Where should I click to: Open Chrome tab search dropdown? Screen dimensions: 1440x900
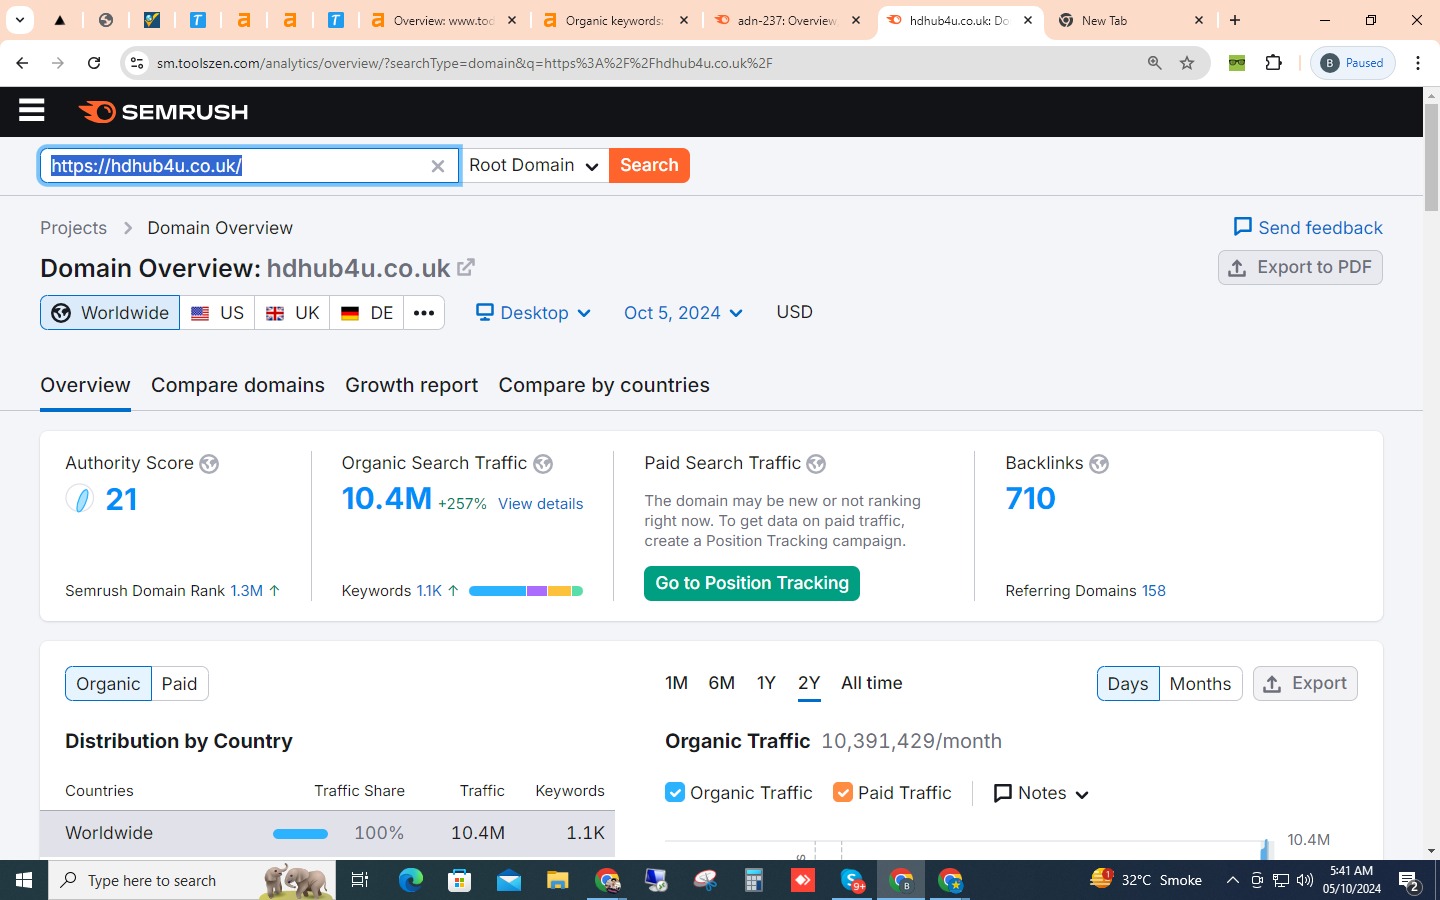(19, 20)
